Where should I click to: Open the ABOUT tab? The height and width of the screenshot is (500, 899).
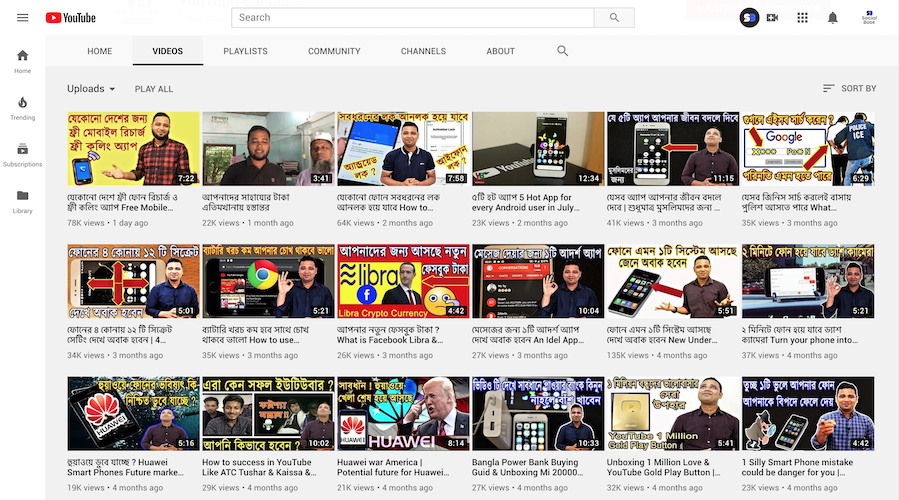pyautogui.click(x=501, y=51)
